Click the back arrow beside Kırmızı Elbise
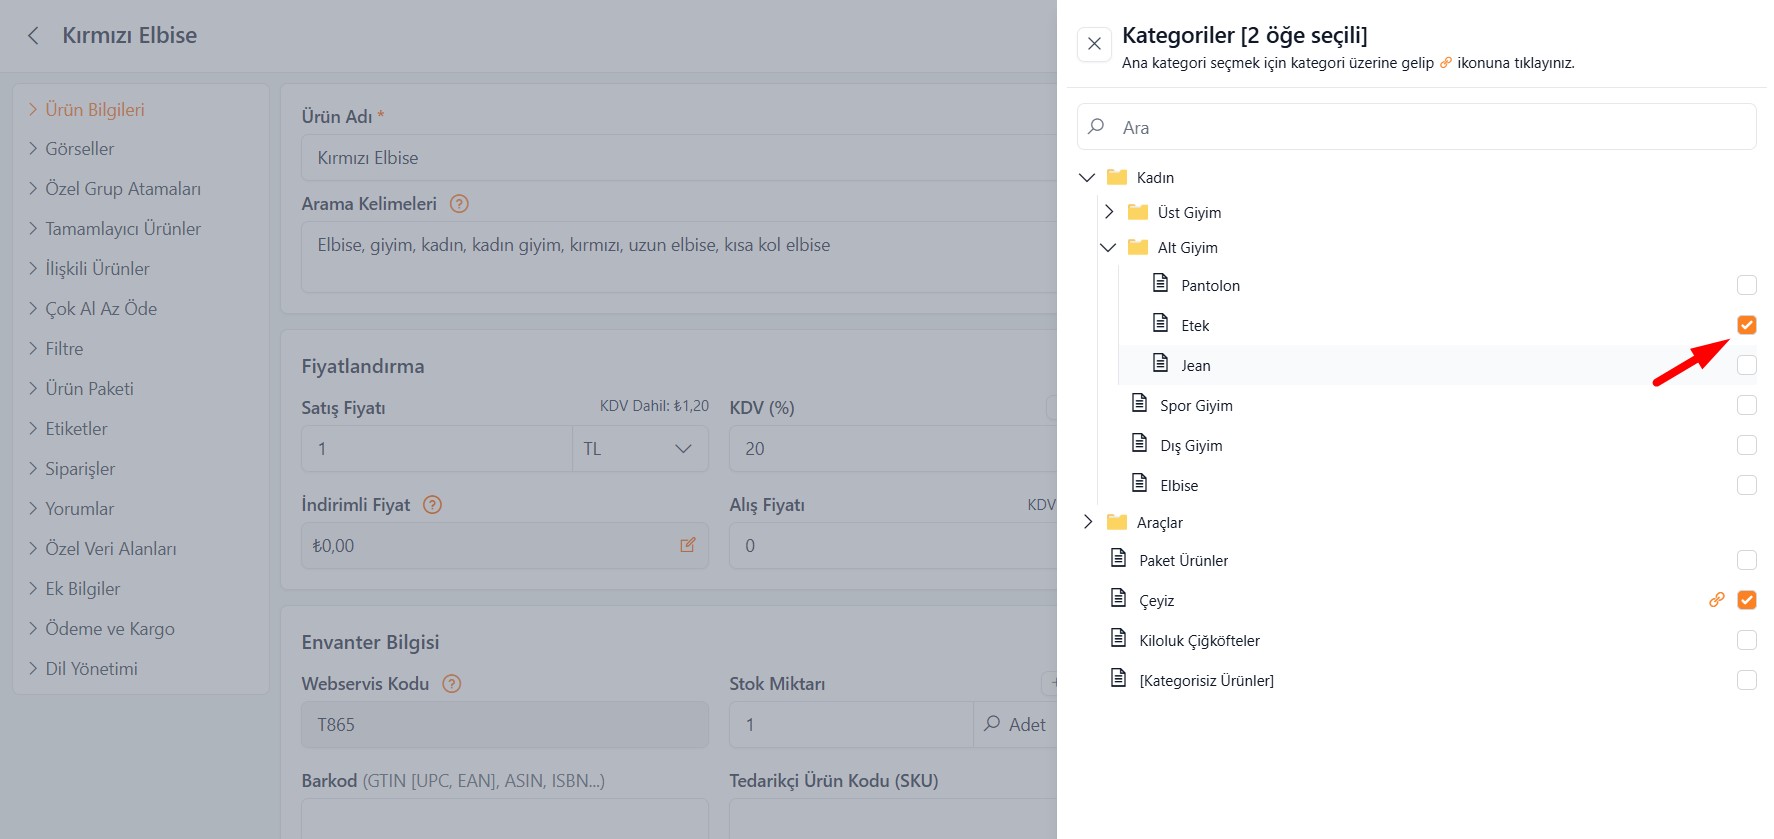 [x=33, y=36]
